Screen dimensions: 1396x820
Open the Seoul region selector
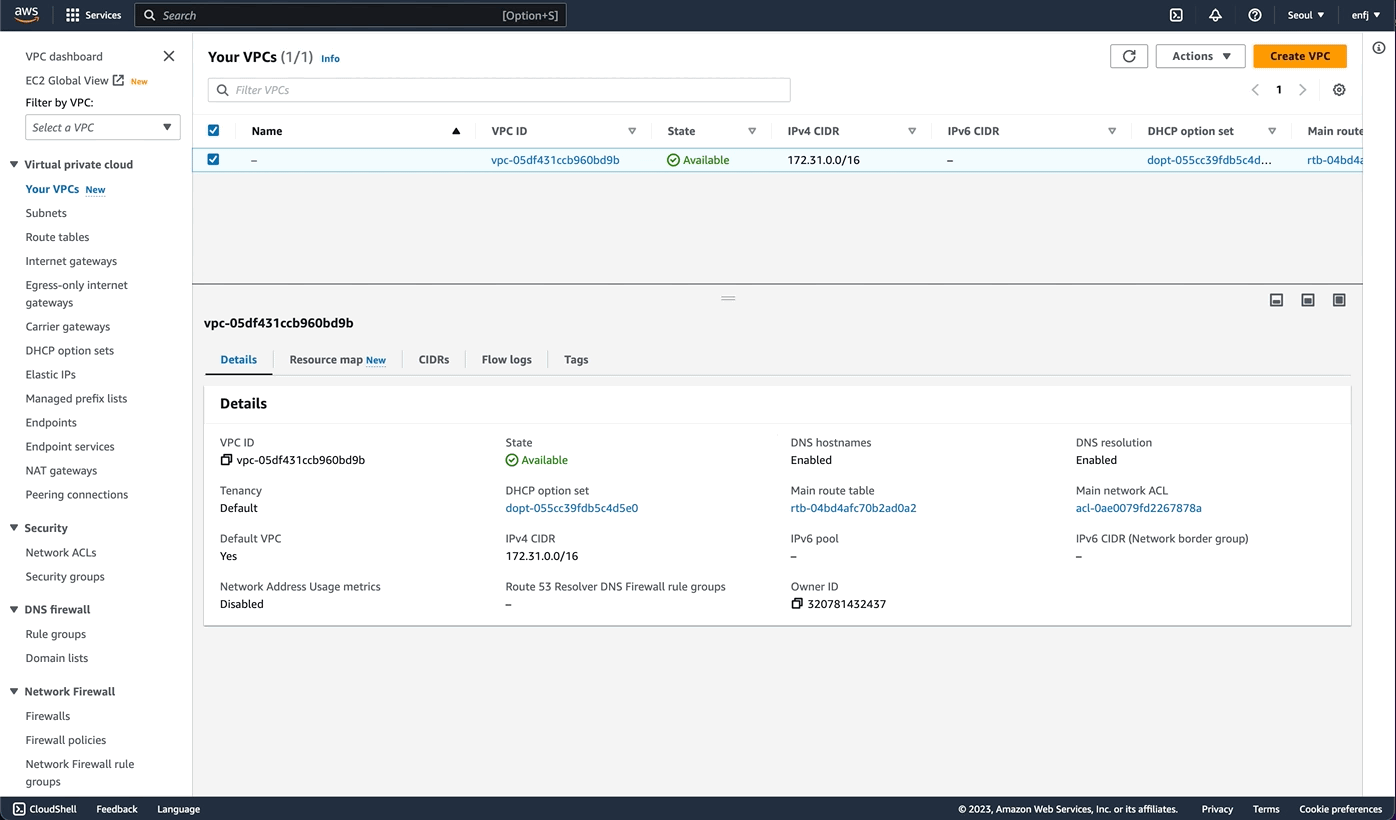tap(1305, 15)
